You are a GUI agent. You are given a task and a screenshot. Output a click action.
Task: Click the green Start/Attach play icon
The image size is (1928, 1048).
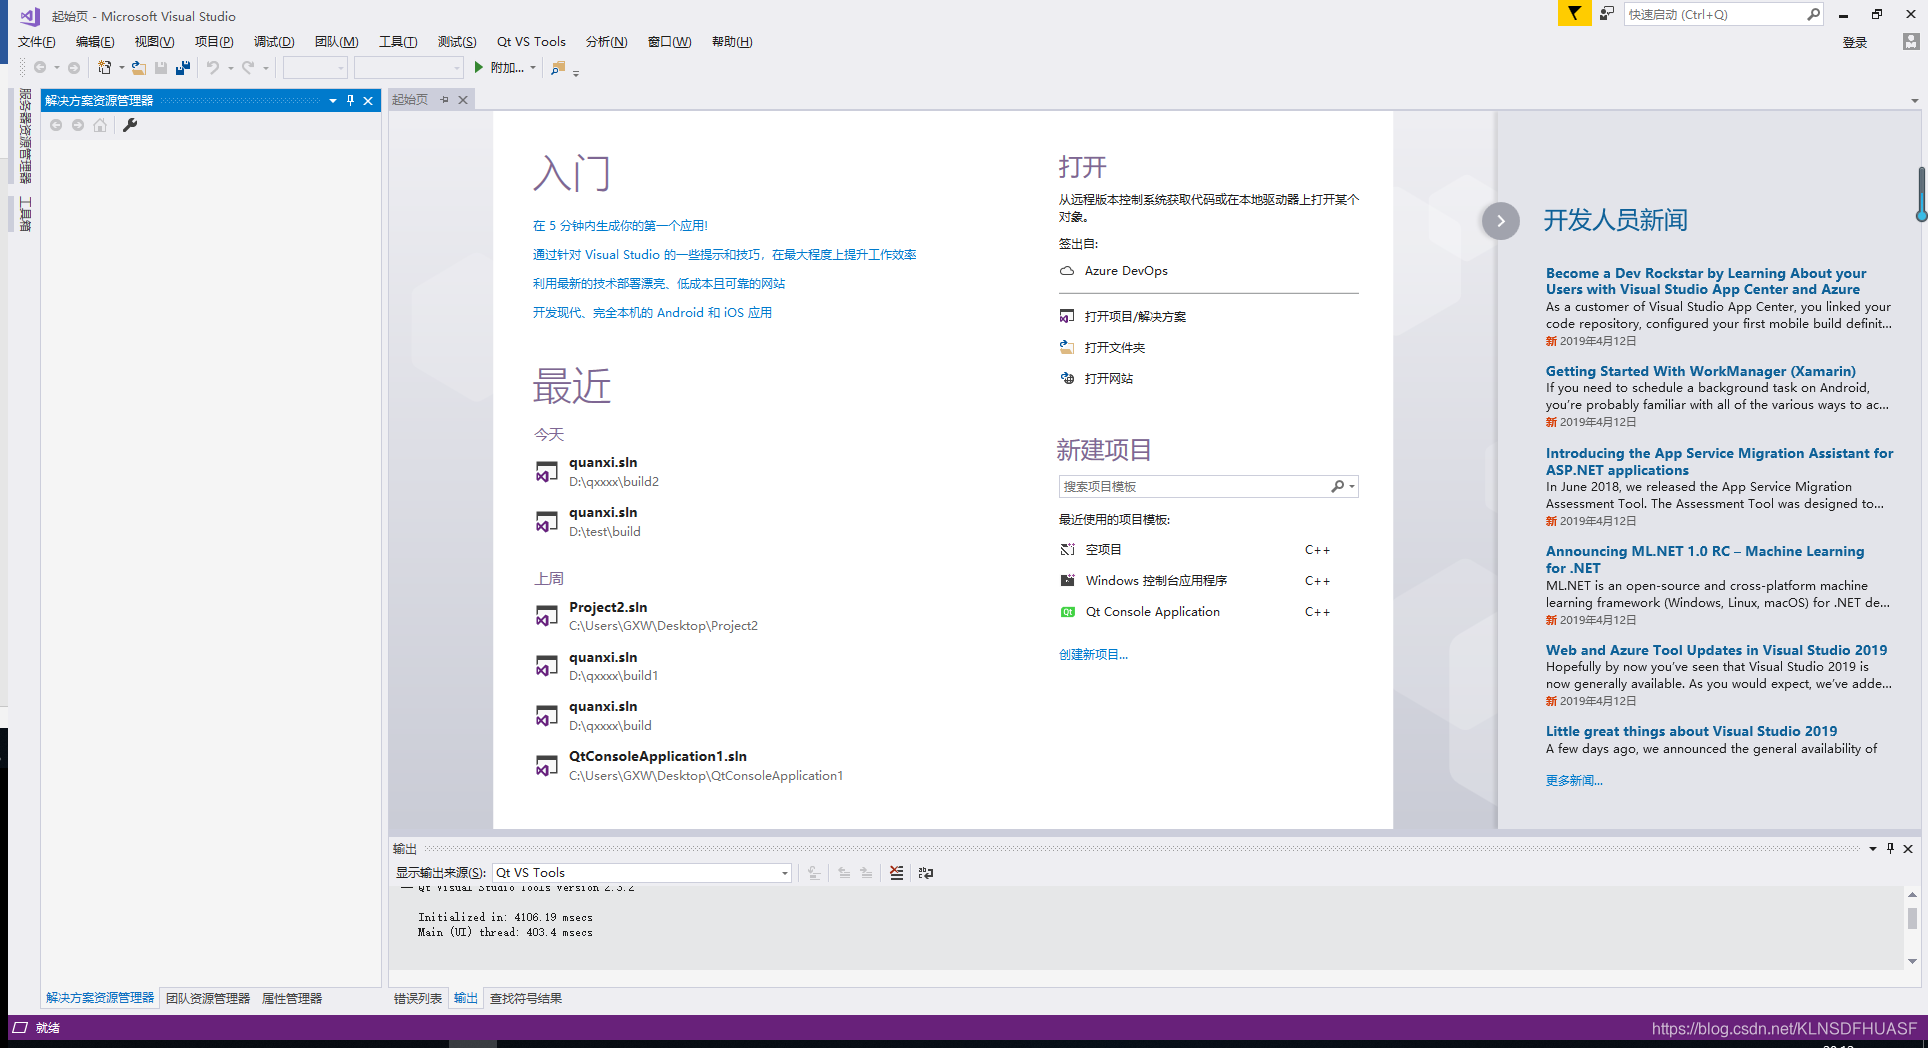pos(479,67)
